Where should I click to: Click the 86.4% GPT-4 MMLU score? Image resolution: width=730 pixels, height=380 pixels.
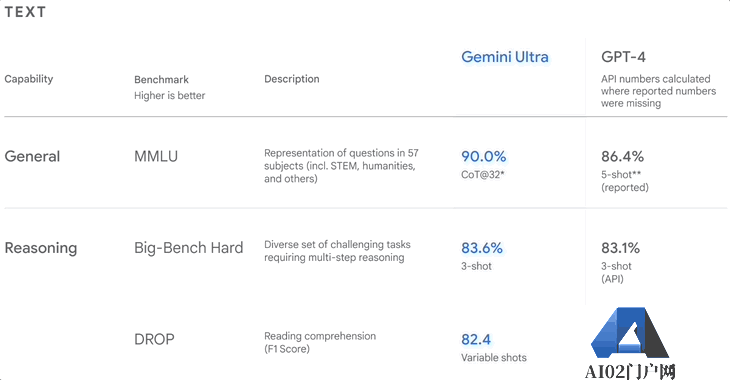(622, 156)
